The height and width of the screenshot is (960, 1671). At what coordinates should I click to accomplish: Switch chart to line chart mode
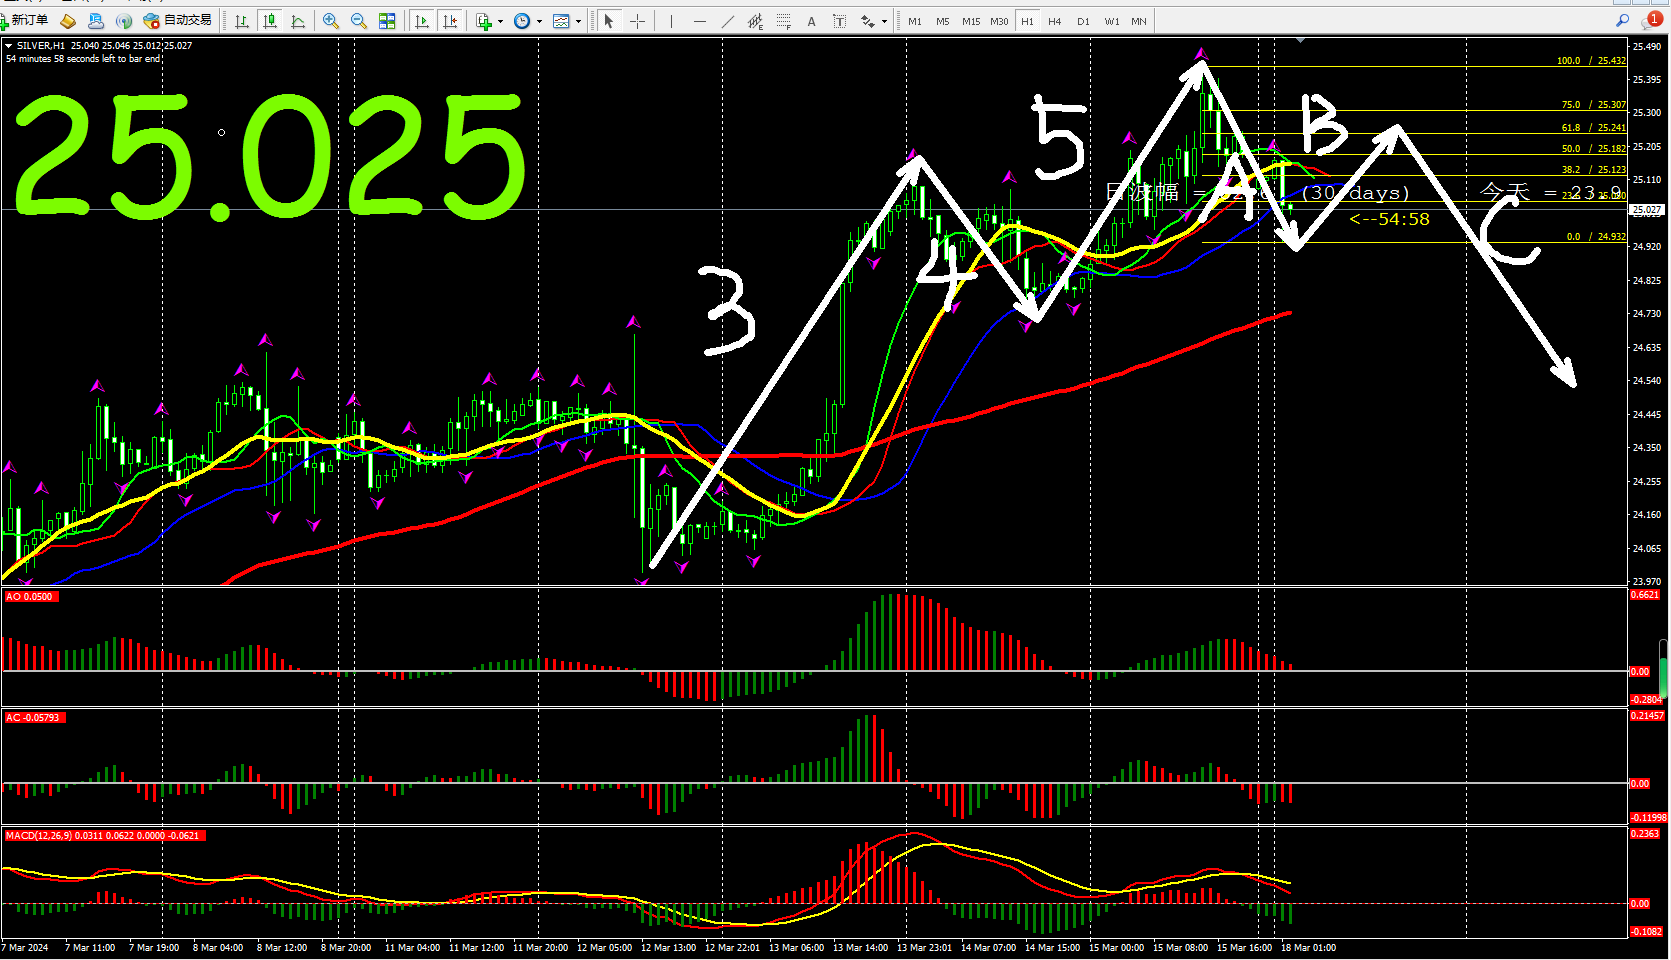click(298, 21)
